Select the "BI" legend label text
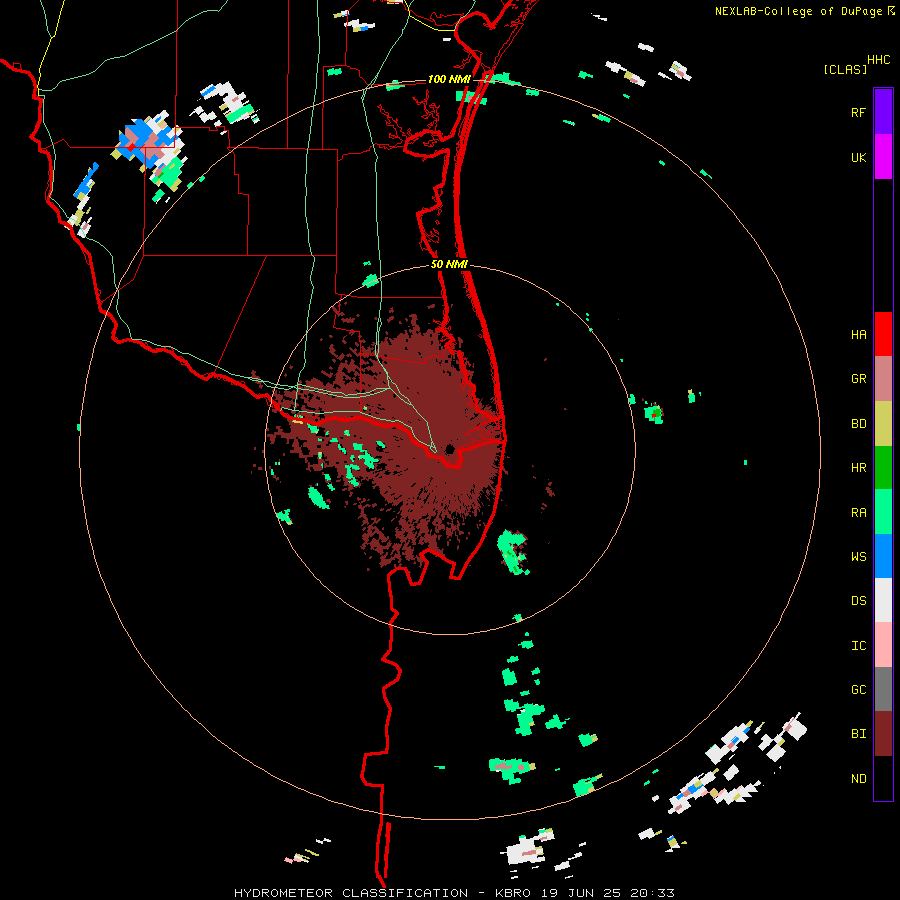 [858, 734]
